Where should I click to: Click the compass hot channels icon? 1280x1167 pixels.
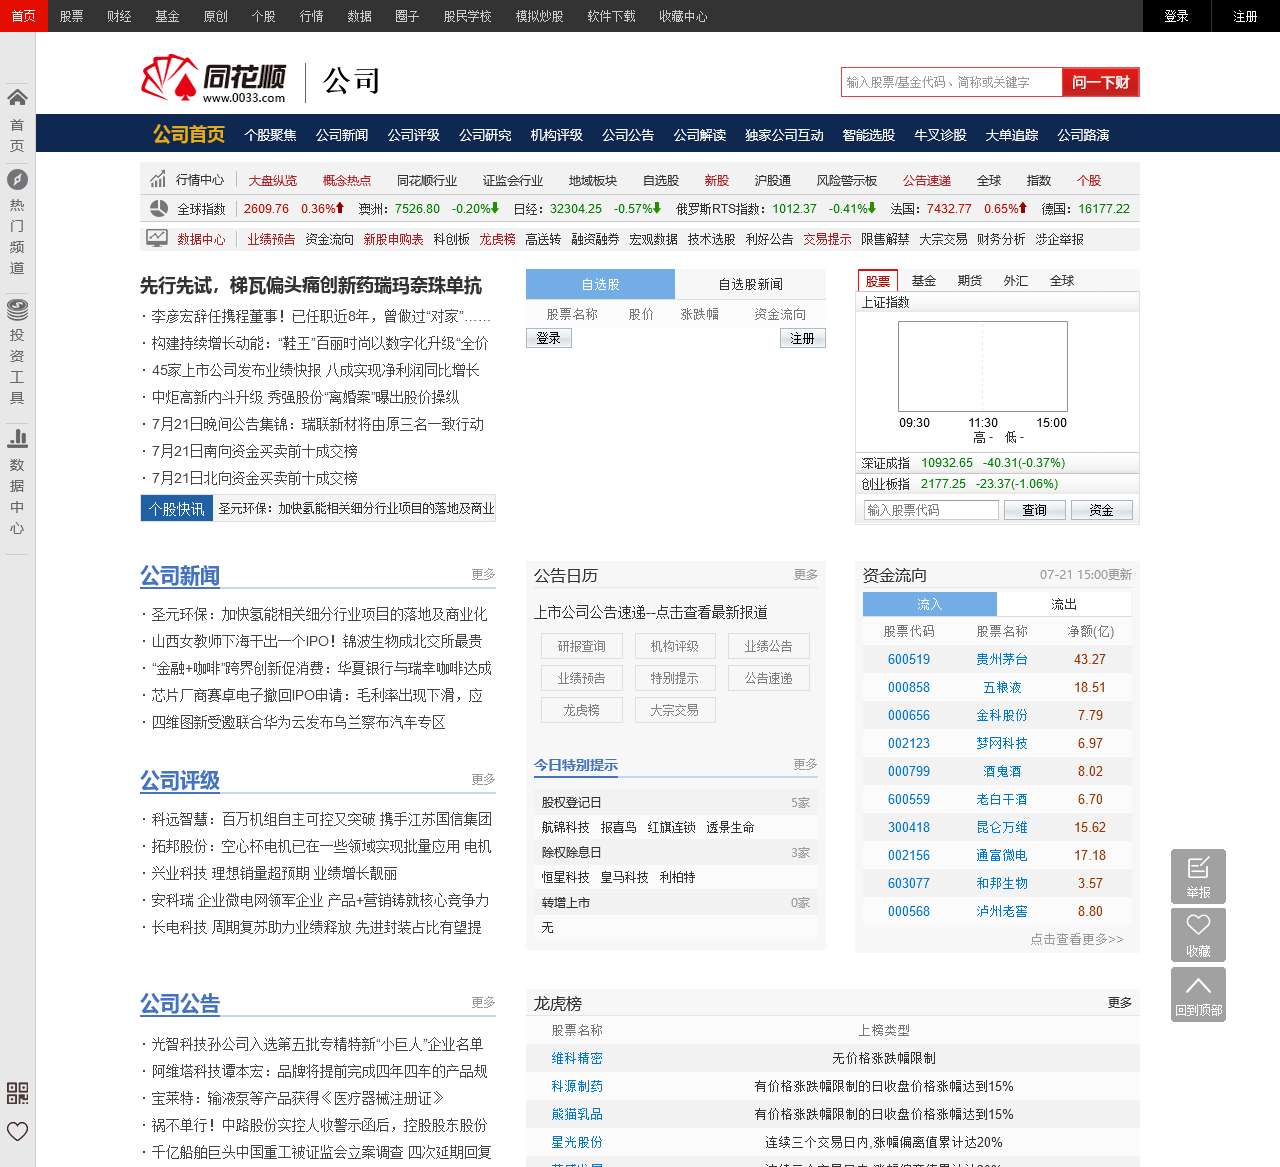click(x=17, y=180)
